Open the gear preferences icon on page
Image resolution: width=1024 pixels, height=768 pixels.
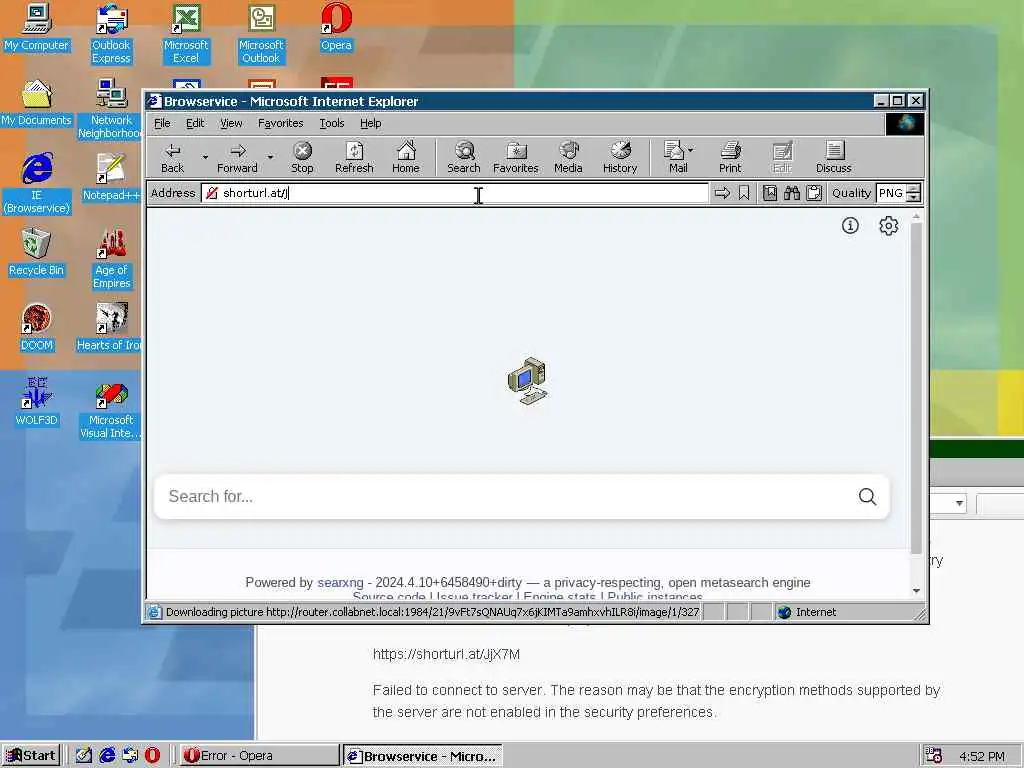click(888, 226)
